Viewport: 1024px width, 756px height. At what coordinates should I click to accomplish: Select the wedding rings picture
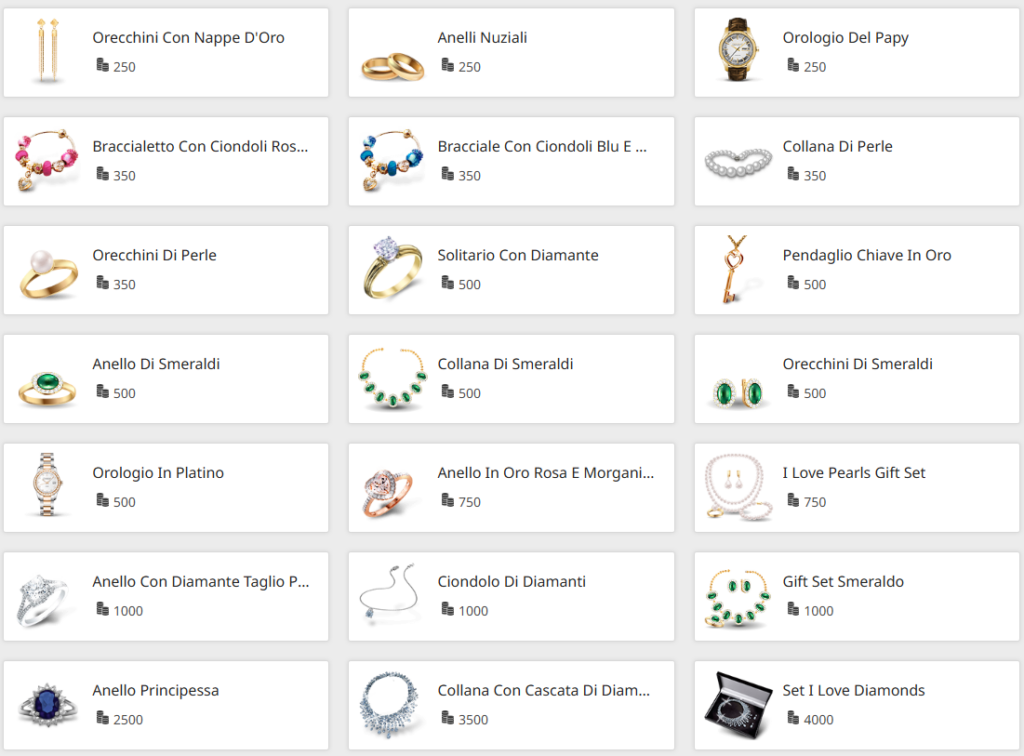[x=392, y=67]
